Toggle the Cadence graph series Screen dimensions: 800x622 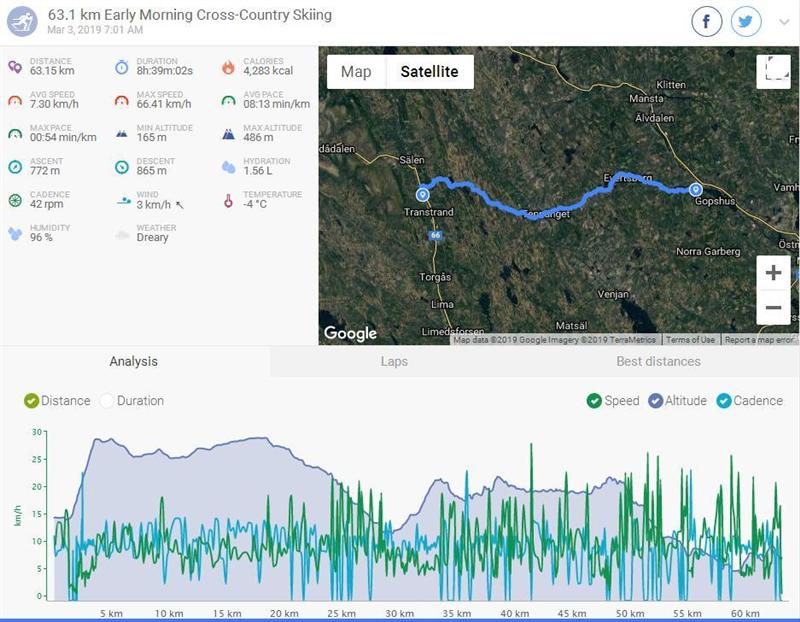[749, 401]
